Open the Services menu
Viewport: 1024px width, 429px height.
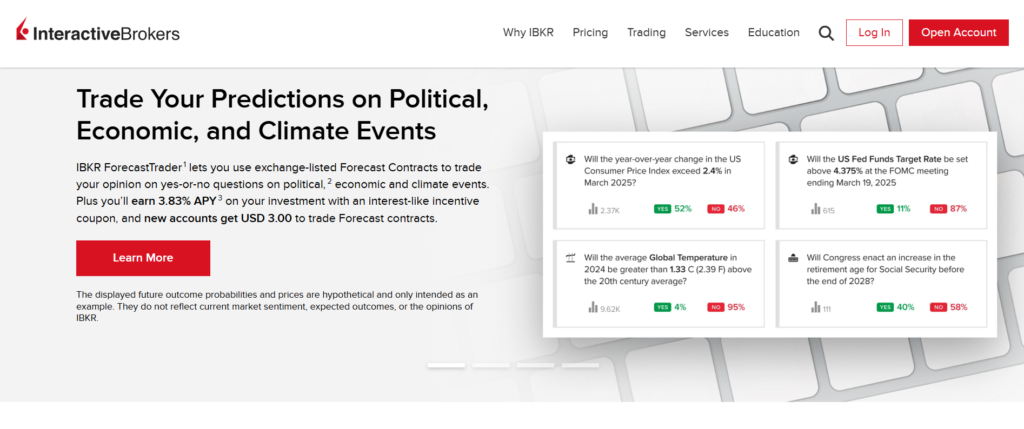[x=707, y=33]
